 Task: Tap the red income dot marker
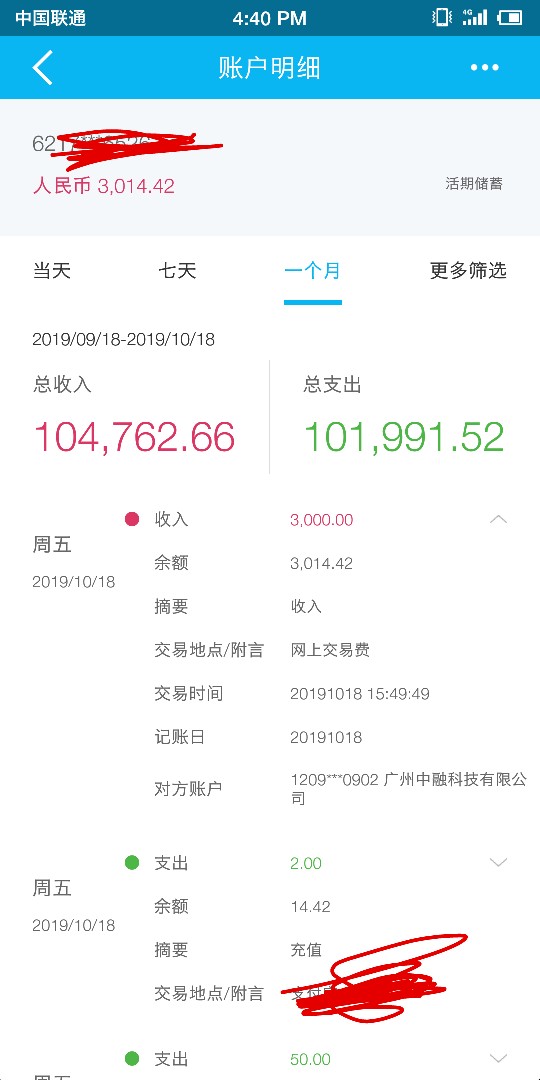click(132, 519)
